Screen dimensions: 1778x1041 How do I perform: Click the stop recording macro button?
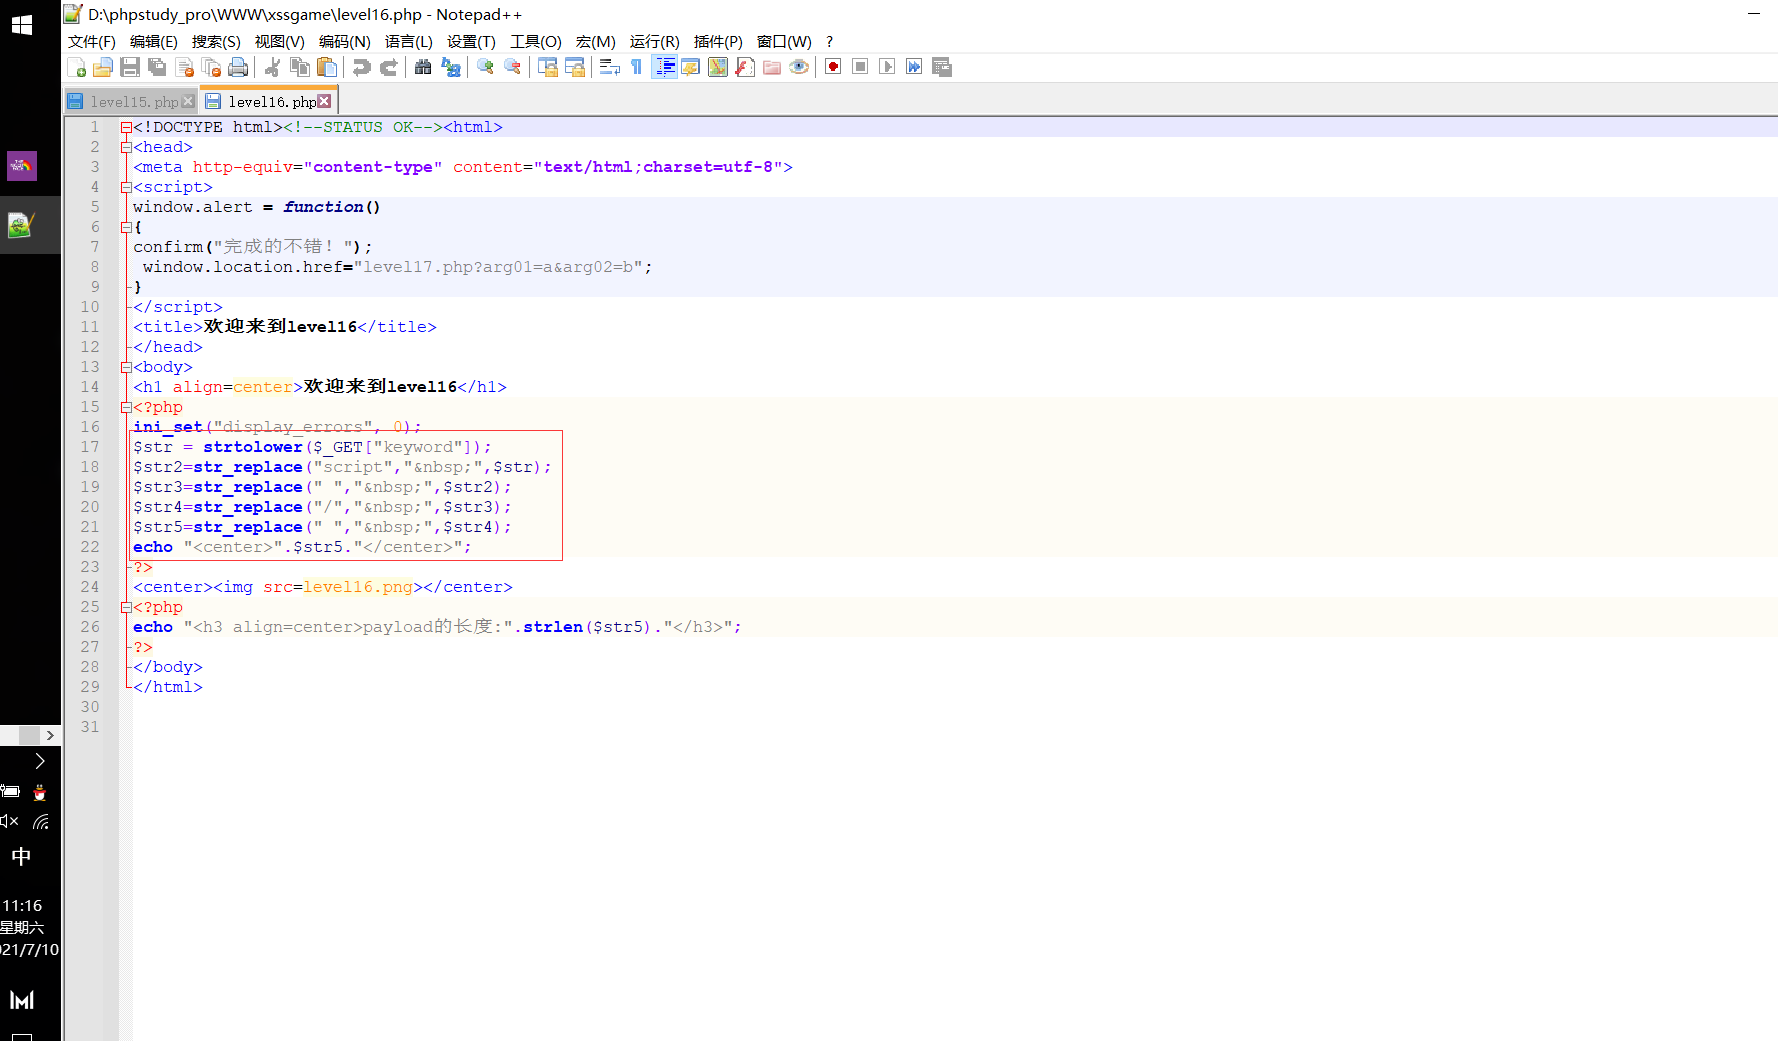point(860,67)
